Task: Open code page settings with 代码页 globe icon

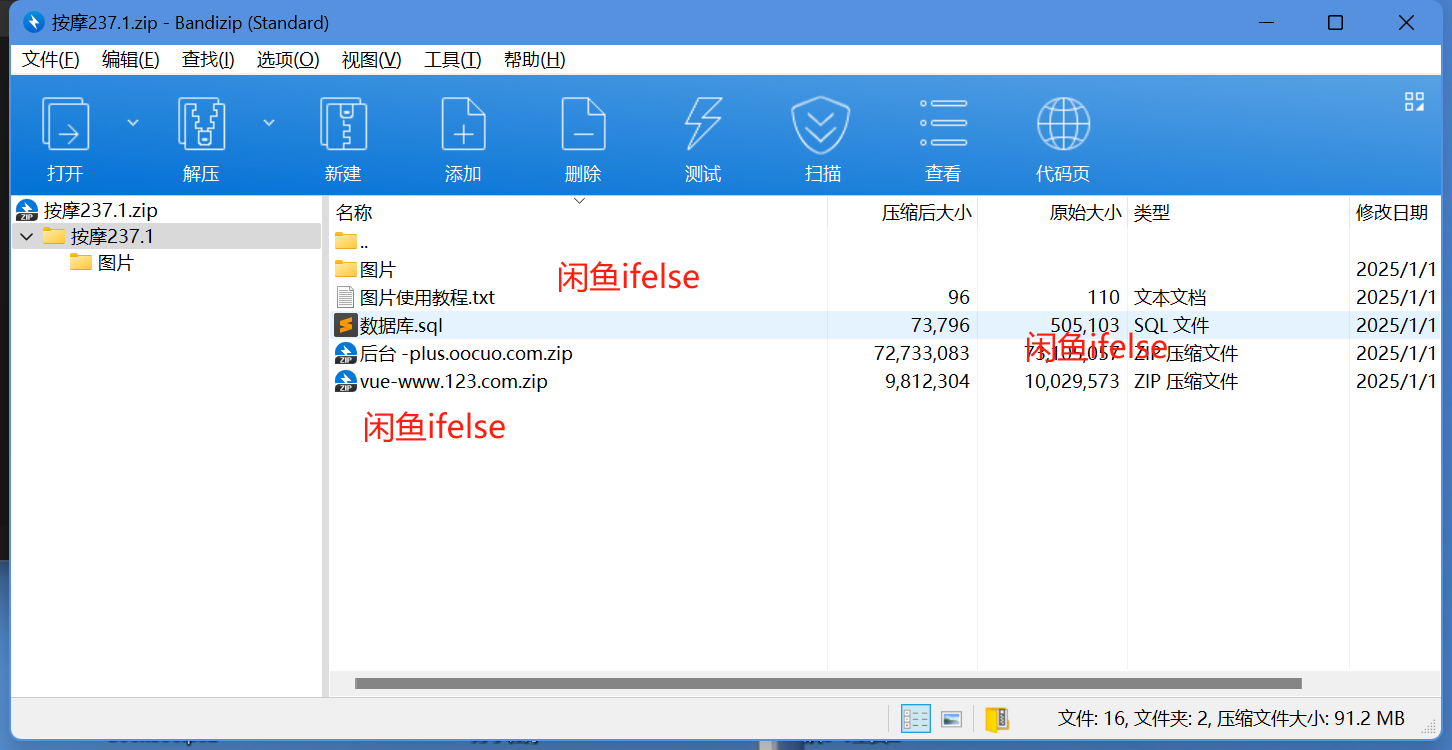Action: click(1062, 135)
